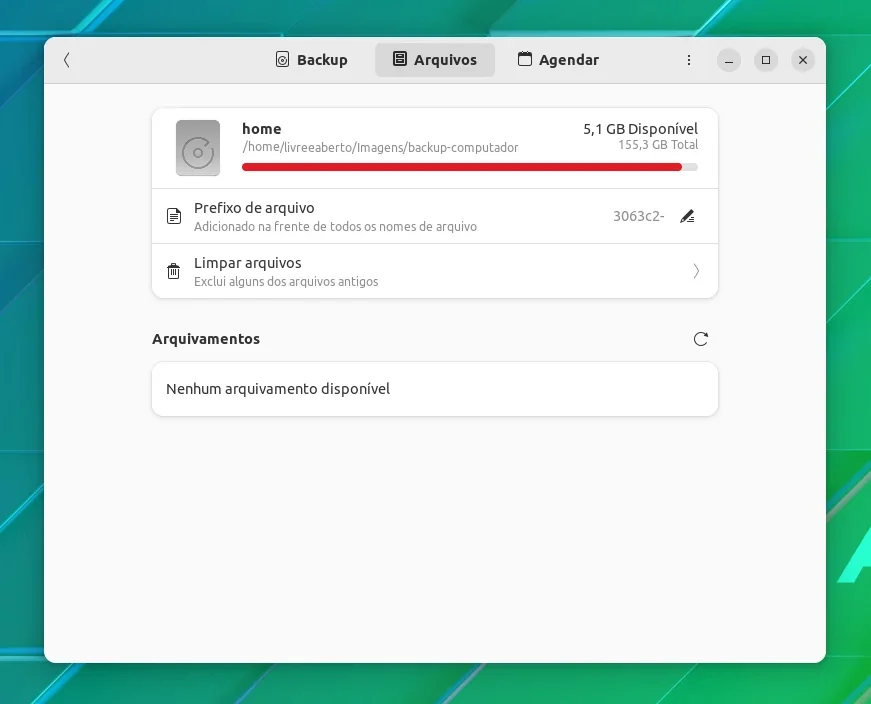
Task: Select the Arquivos tab
Action: point(435,60)
